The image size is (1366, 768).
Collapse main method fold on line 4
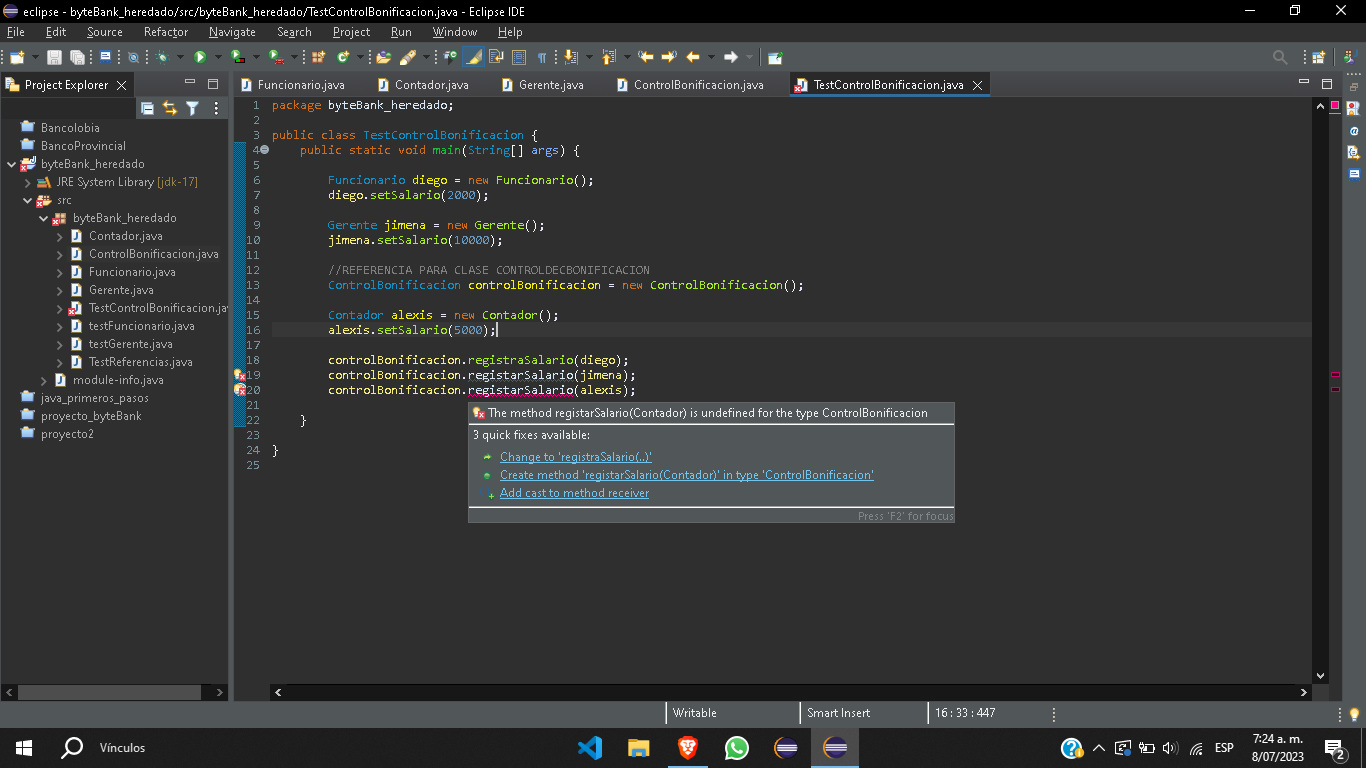coord(265,150)
